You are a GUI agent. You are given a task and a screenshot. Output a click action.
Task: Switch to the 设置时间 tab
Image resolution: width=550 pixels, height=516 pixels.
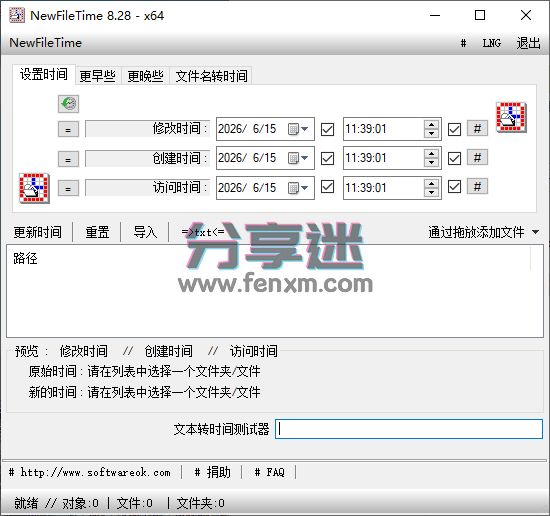click(x=44, y=74)
